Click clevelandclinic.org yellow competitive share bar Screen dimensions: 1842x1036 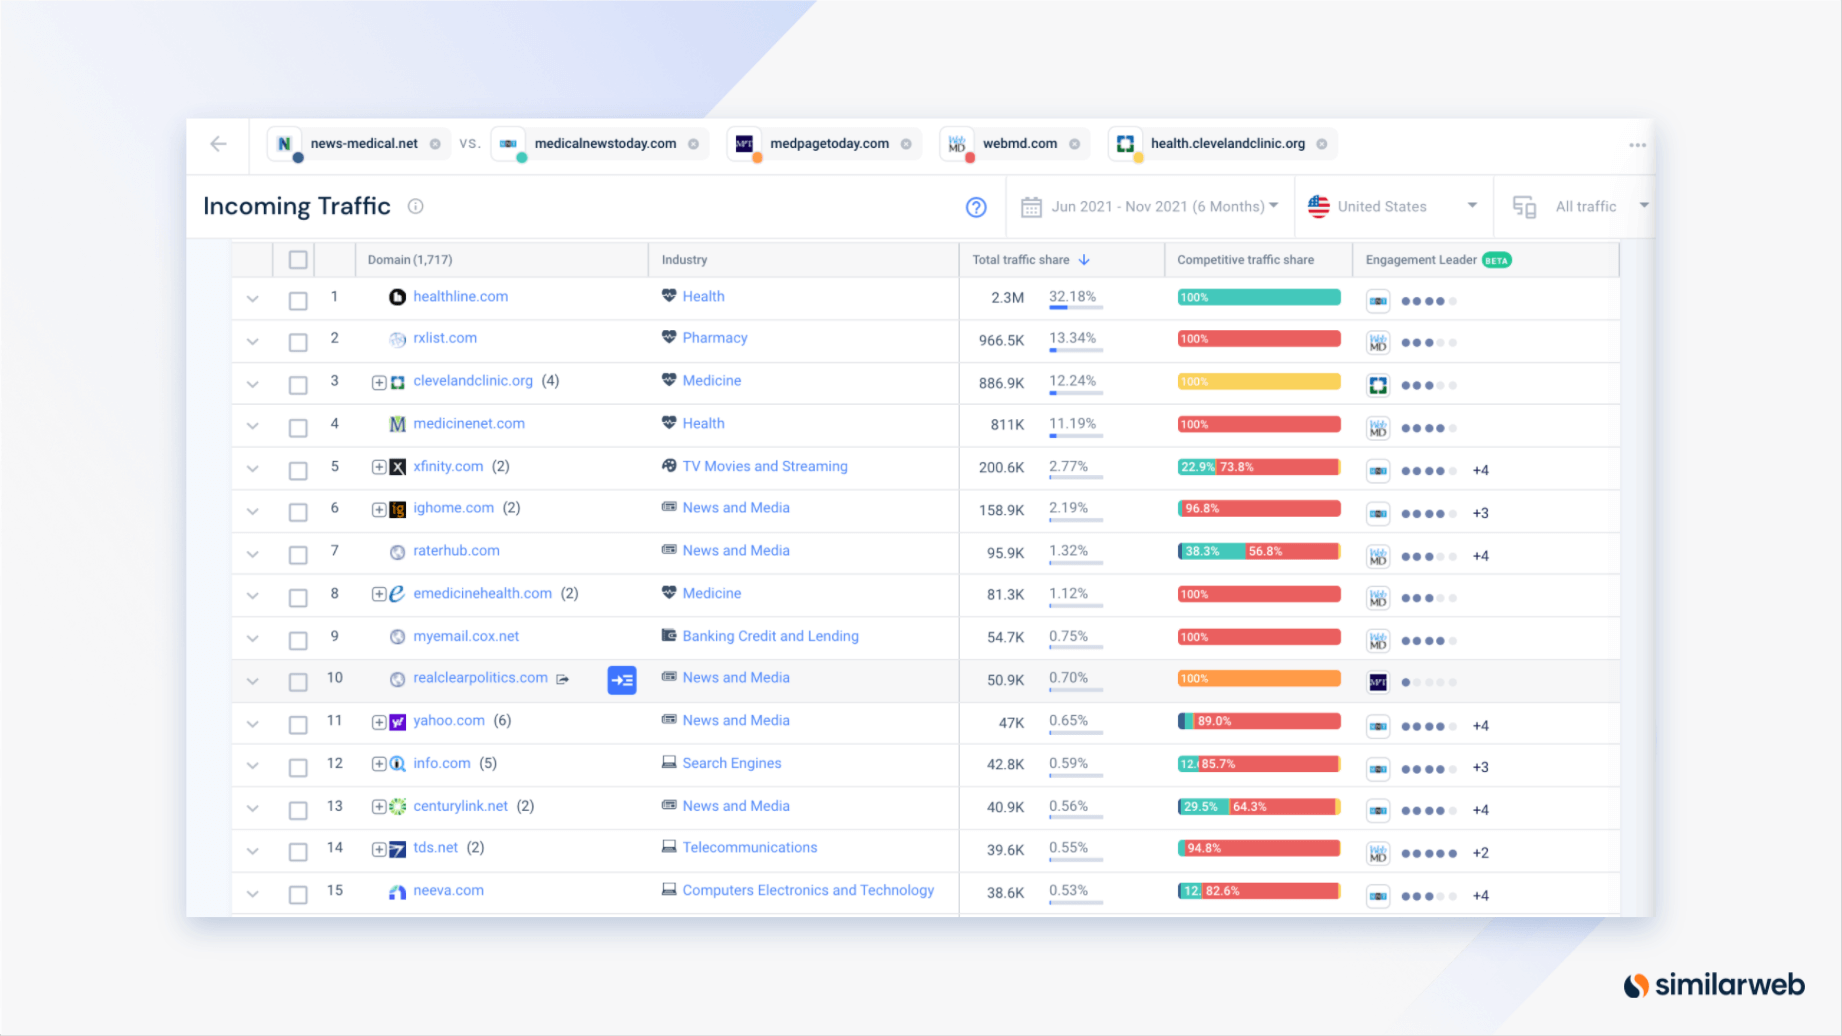pos(1259,382)
